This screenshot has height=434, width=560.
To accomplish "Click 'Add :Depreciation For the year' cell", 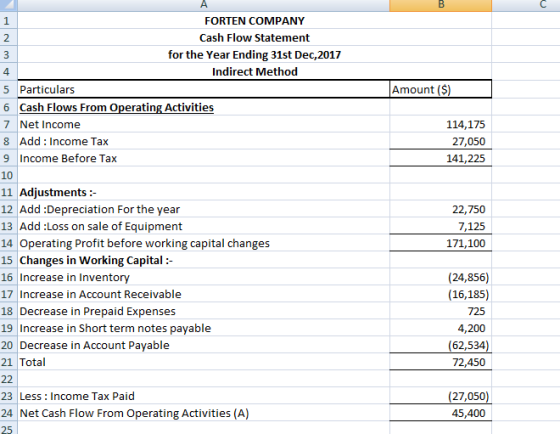I will tap(204, 209).
